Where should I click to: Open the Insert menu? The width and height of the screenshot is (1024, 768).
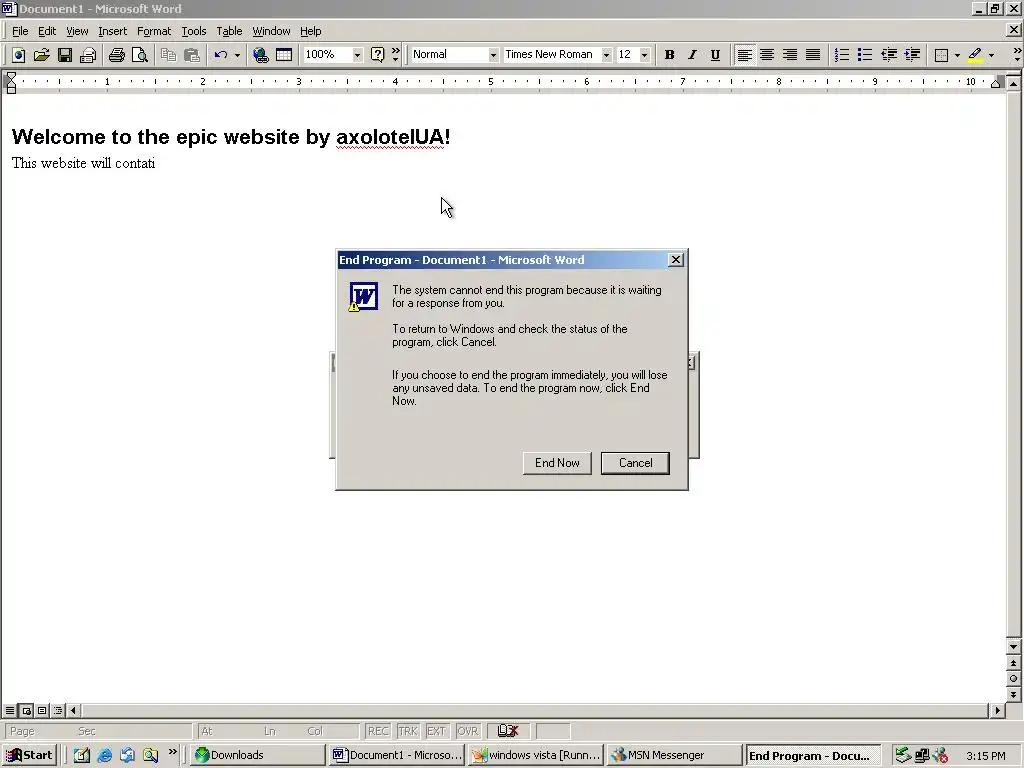click(112, 31)
